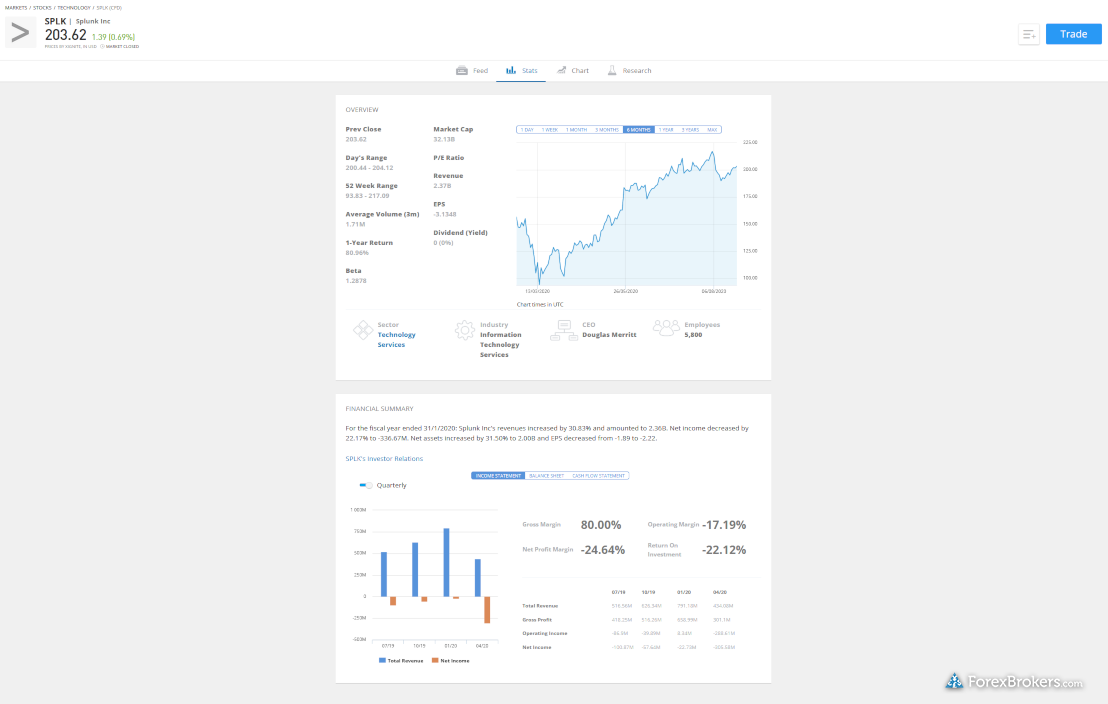Click the CEO org-chart icon

point(564,330)
